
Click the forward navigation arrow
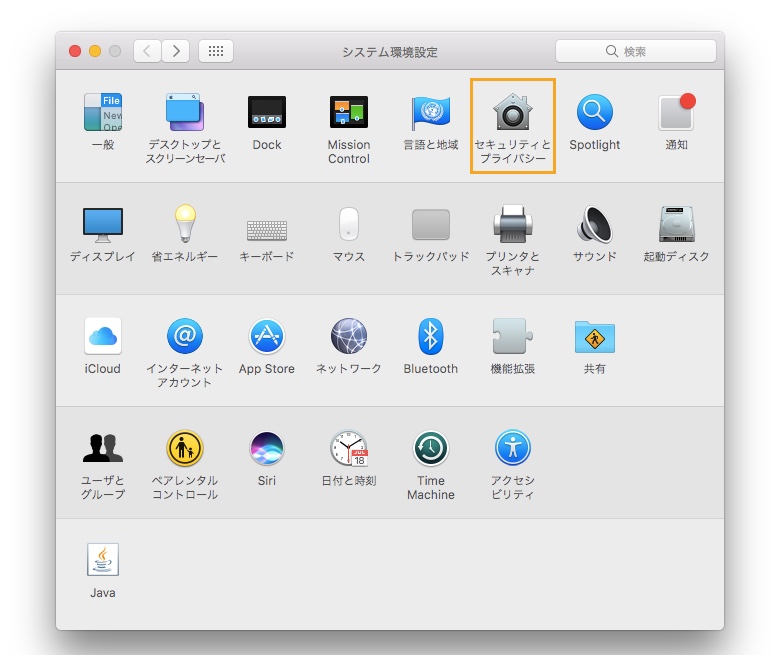point(176,51)
